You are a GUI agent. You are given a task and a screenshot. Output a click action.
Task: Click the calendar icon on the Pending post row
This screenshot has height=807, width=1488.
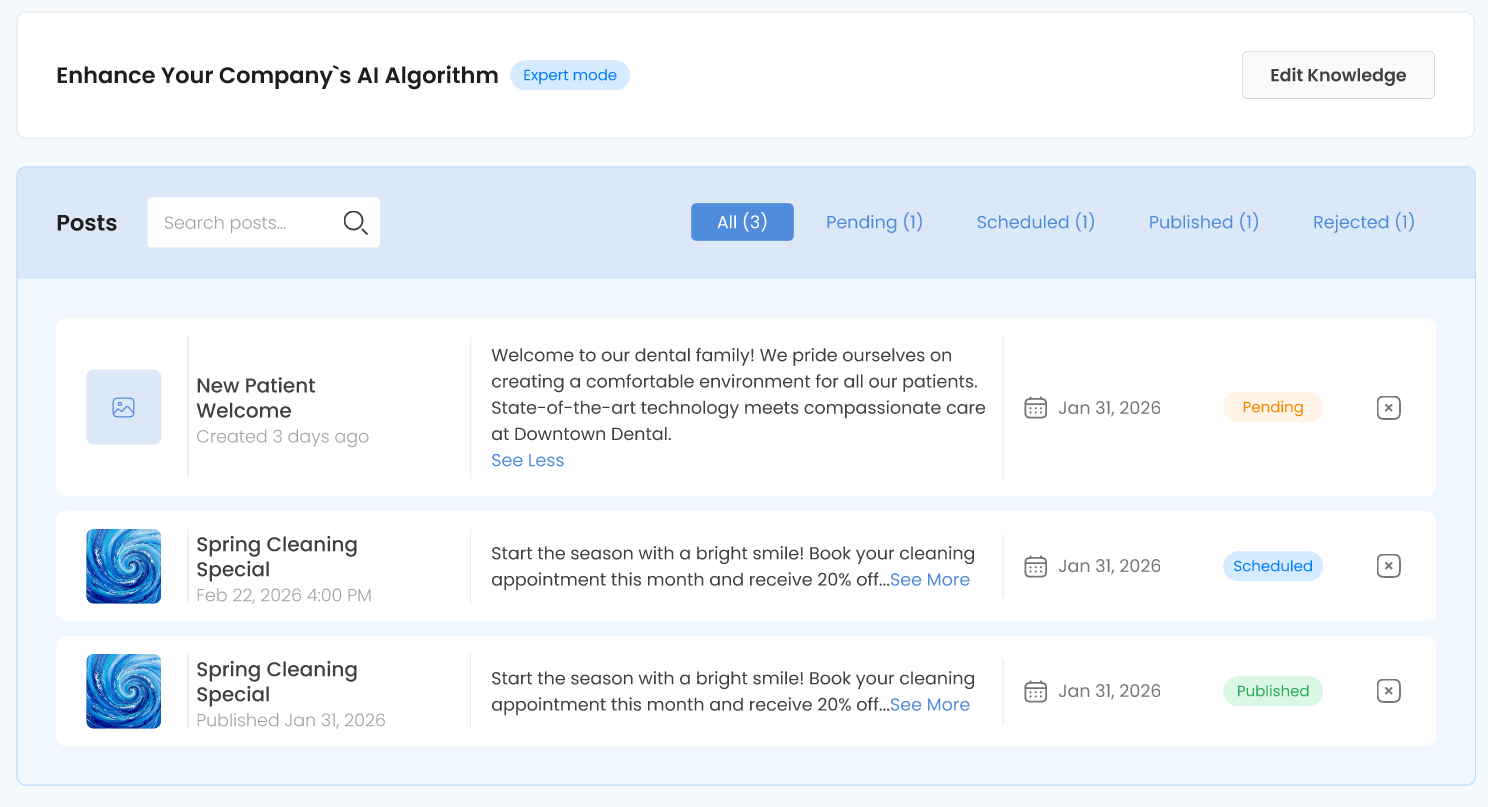(x=1035, y=407)
